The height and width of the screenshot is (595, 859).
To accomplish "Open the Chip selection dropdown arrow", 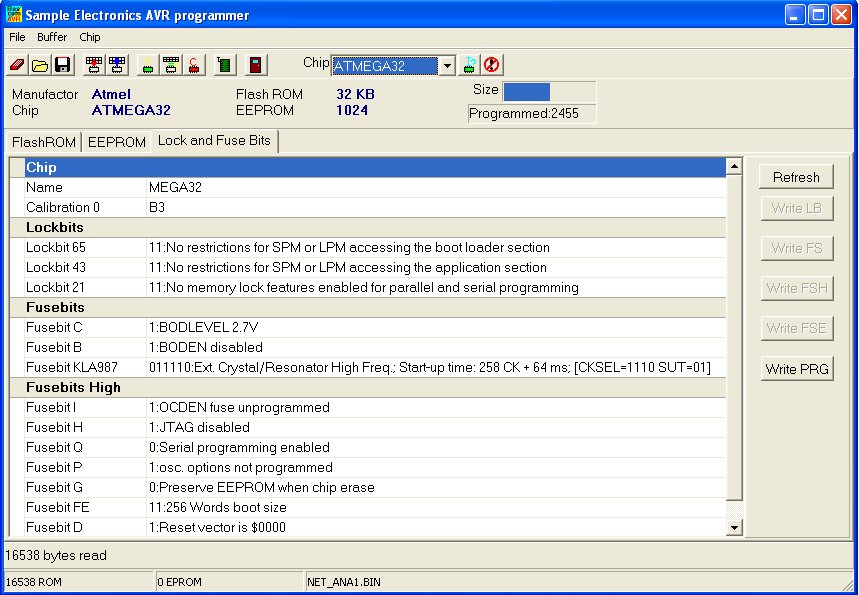I will [447, 65].
